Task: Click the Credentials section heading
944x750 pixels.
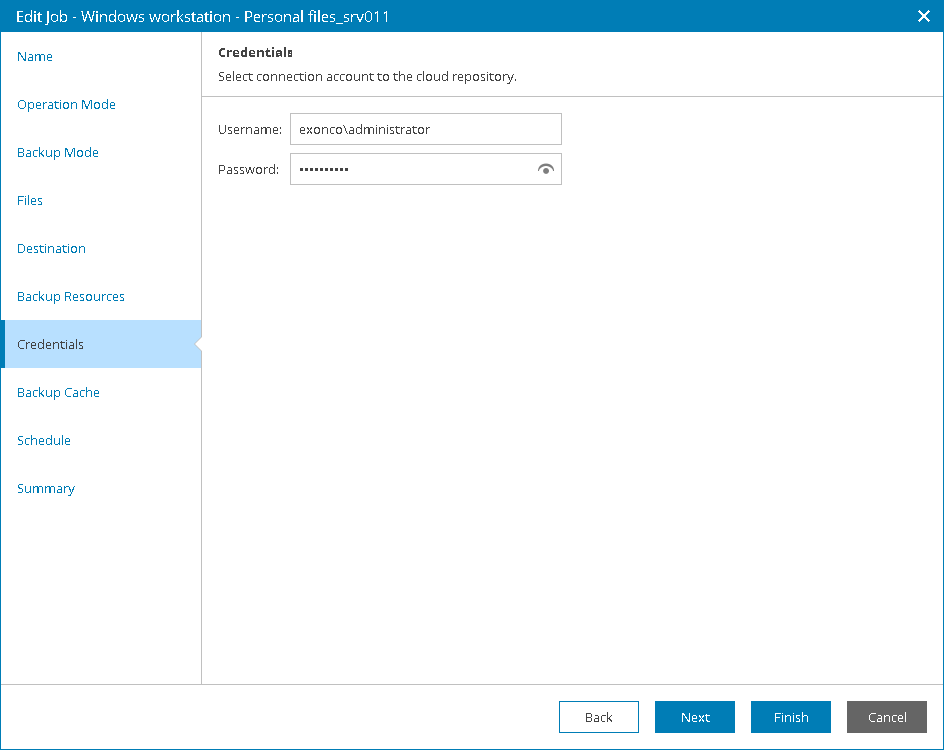Action: click(x=255, y=52)
